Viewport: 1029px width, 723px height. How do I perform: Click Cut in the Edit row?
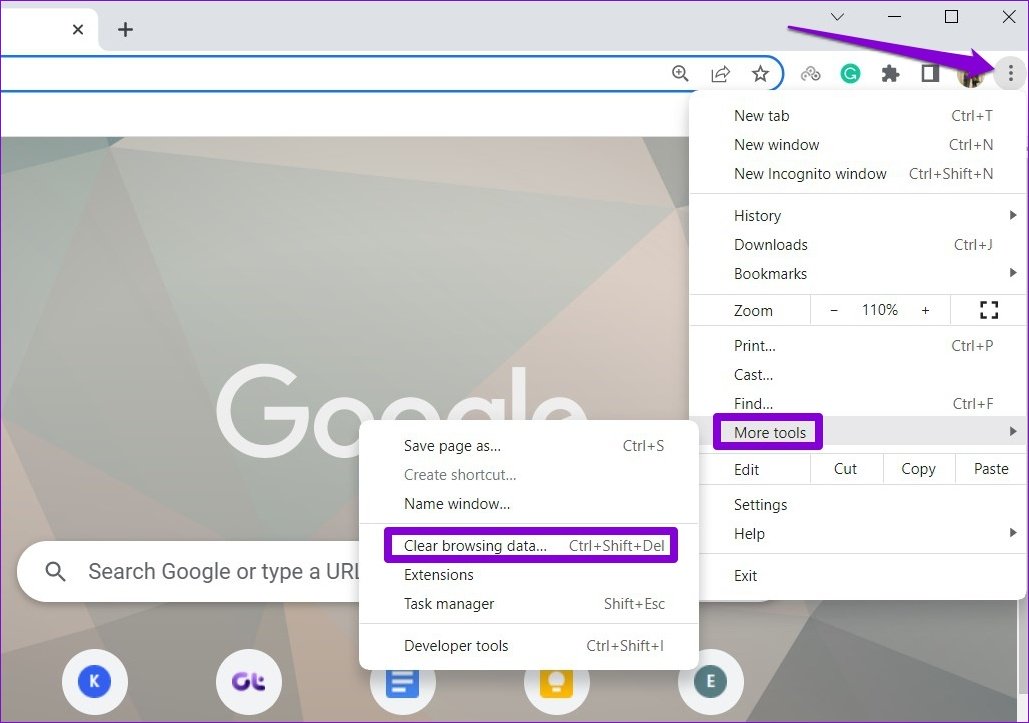click(846, 468)
